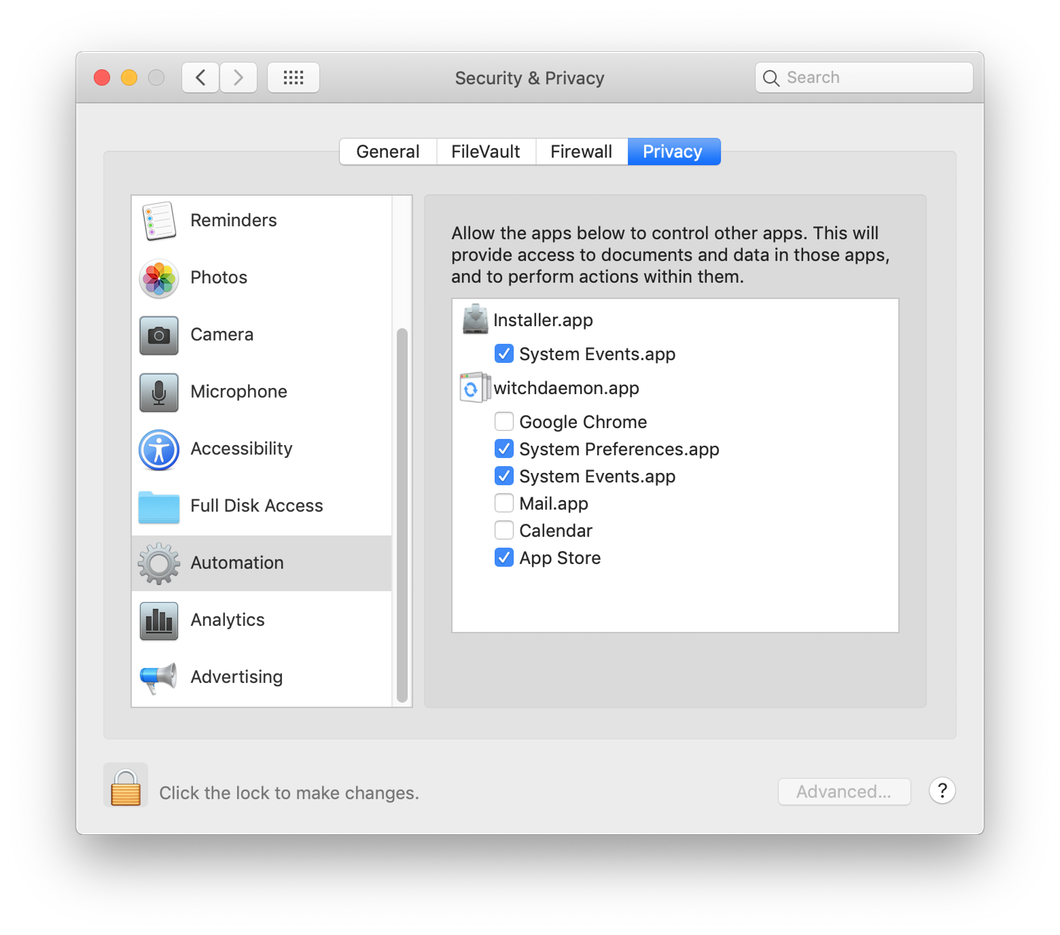1060x935 pixels.
Task: Select Full Disk Access label
Action: click(257, 506)
